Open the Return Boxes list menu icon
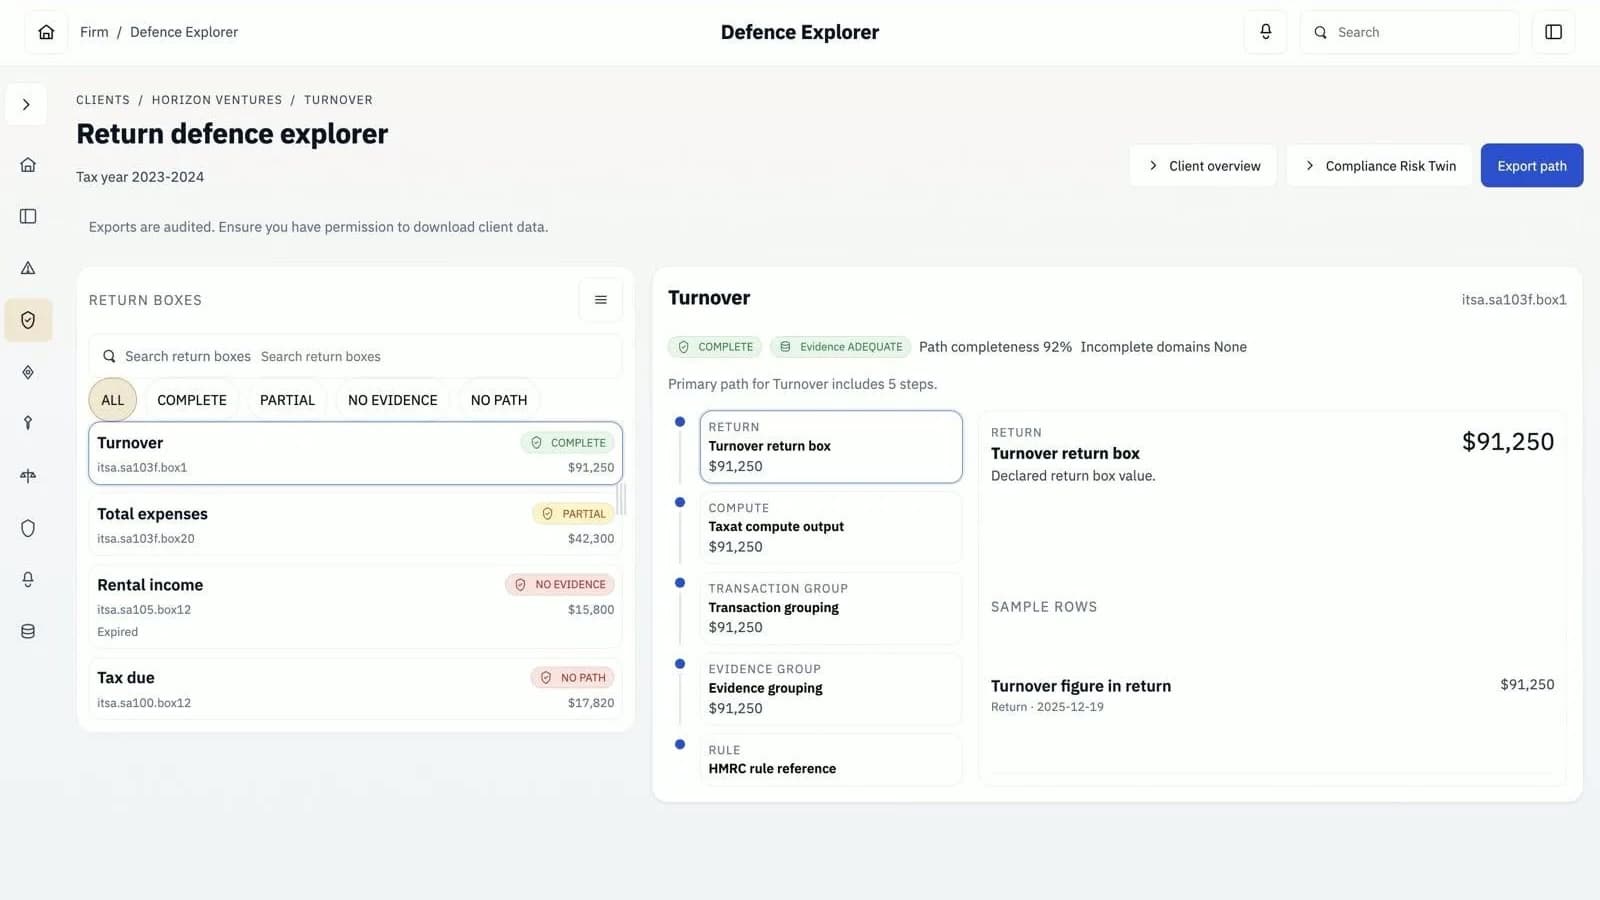The height and width of the screenshot is (900, 1600). point(600,300)
